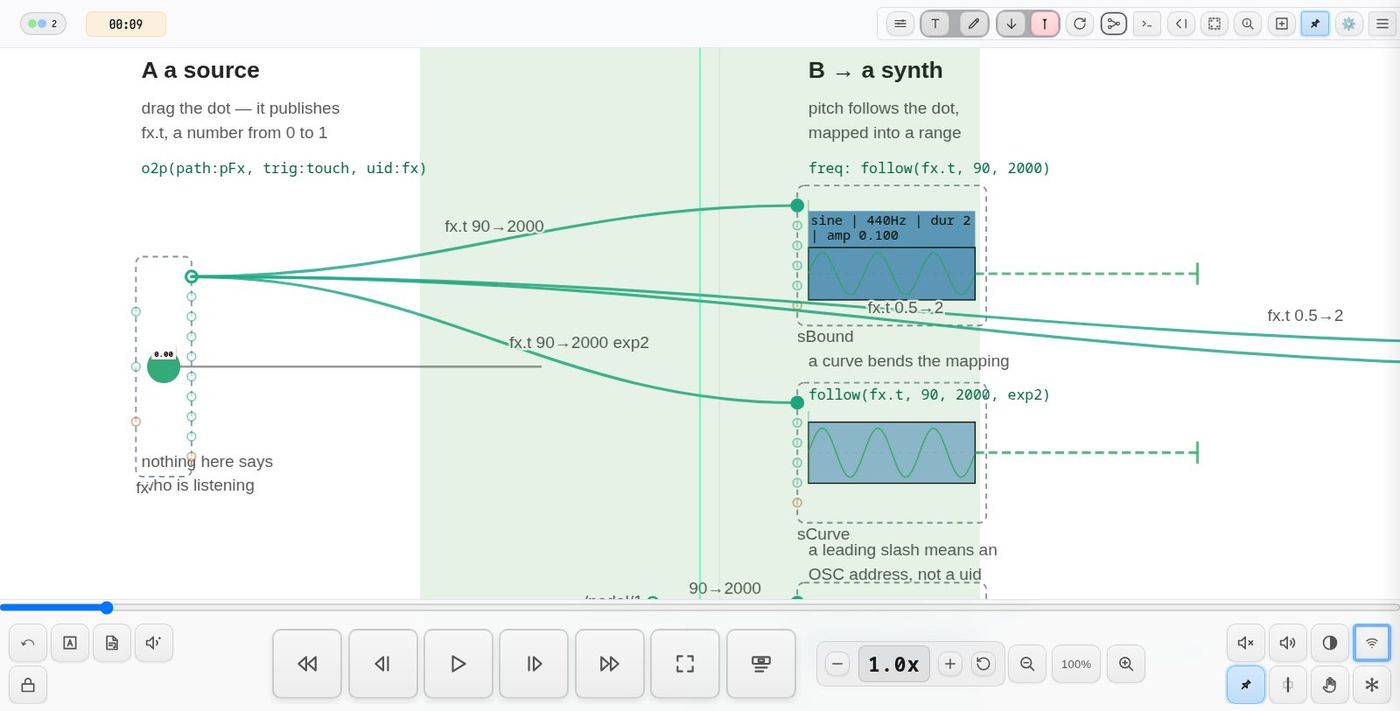Click the blue timeline progress slider handle
The width and height of the screenshot is (1400, 711).
coord(107,607)
